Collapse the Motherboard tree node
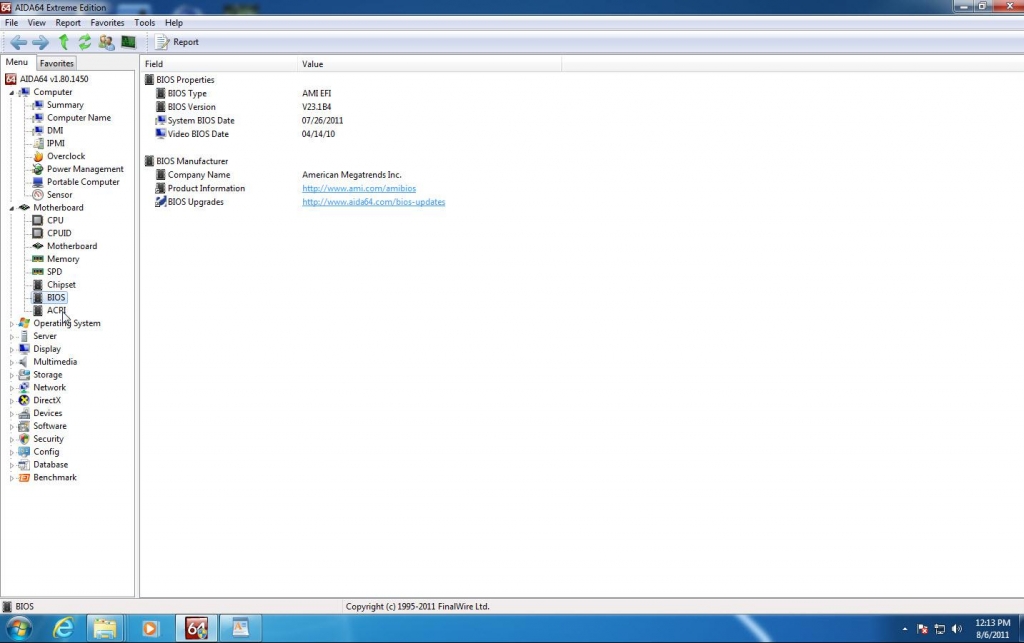This screenshot has width=1024, height=643. coord(12,208)
